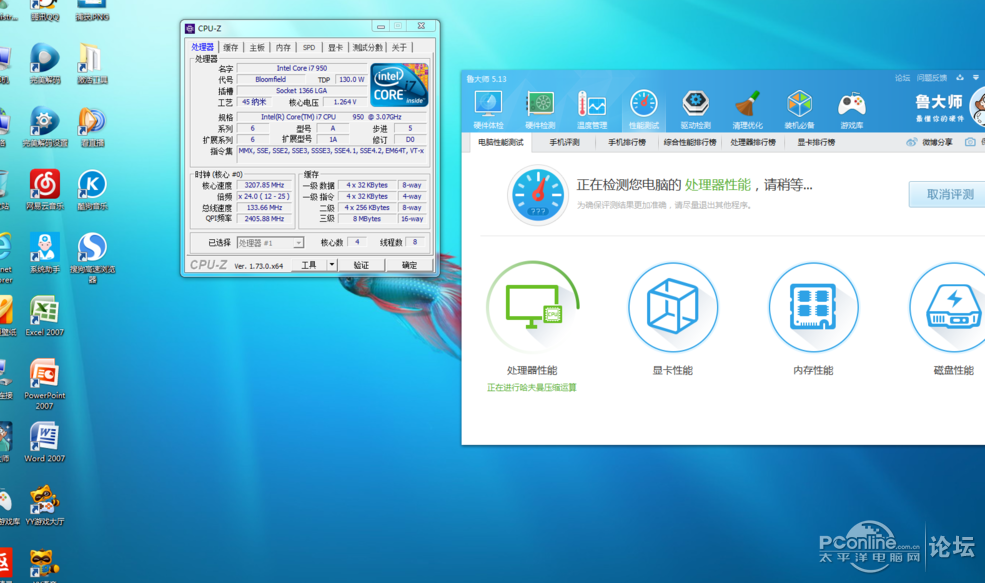This screenshot has height=583, width=985.
Task: Click the 3207.85 MHz core speed value
Action: (x=264, y=185)
